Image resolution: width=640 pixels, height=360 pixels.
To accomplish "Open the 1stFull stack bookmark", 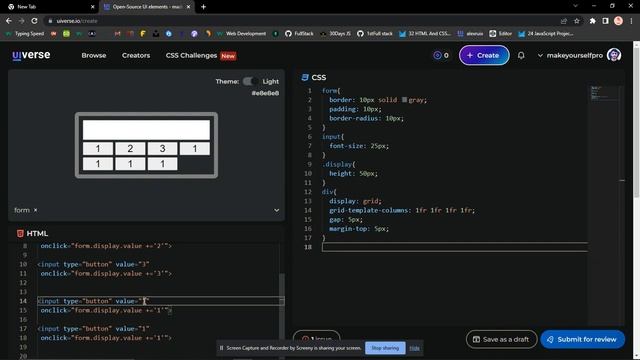I will pyautogui.click(x=375, y=33).
